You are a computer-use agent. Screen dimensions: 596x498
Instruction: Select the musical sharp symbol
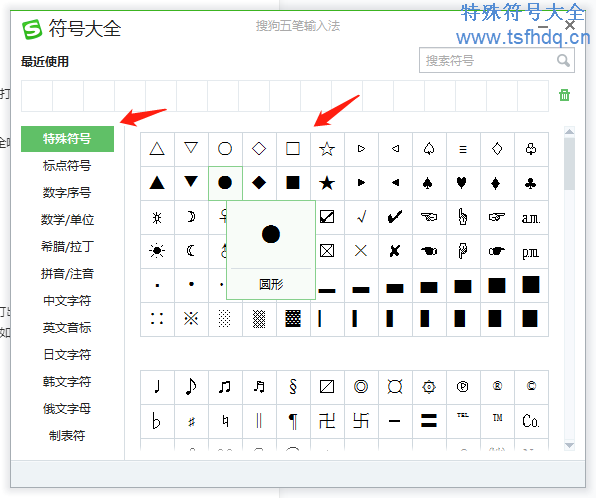(x=192, y=422)
